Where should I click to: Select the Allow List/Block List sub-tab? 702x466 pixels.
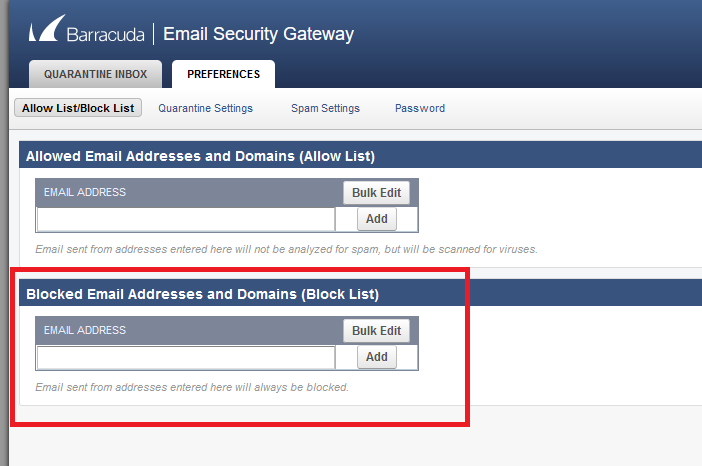pyautogui.click(x=78, y=108)
